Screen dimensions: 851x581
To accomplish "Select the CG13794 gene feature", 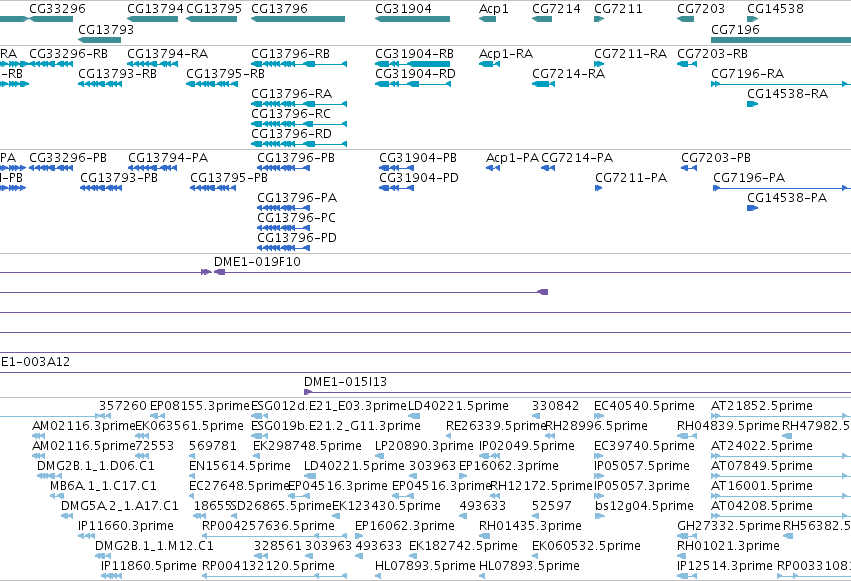I will [153, 19].
